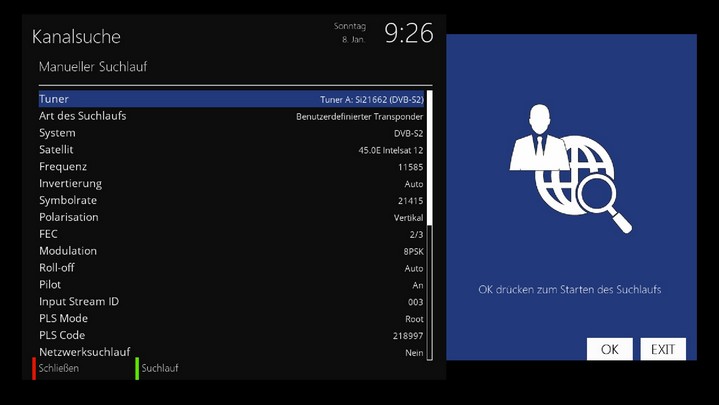The width and height of the screenshot is (720, 405).
Task: Click the OK drücken zum Starten hint
Action: click(570, 290)
